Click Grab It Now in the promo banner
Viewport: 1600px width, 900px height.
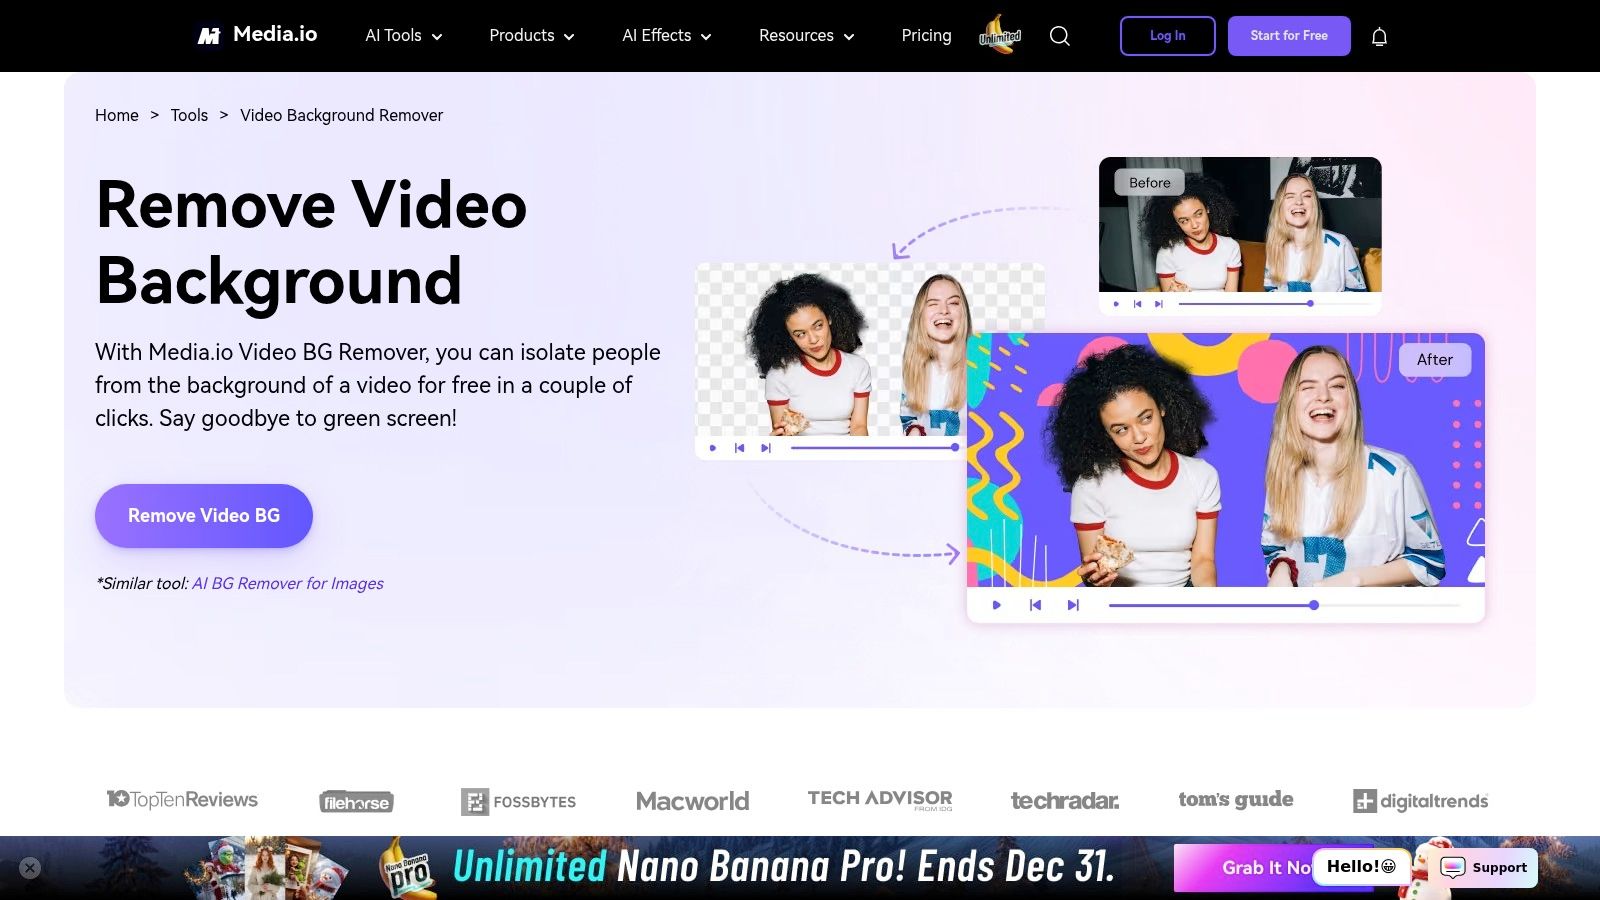point(1271,868)
